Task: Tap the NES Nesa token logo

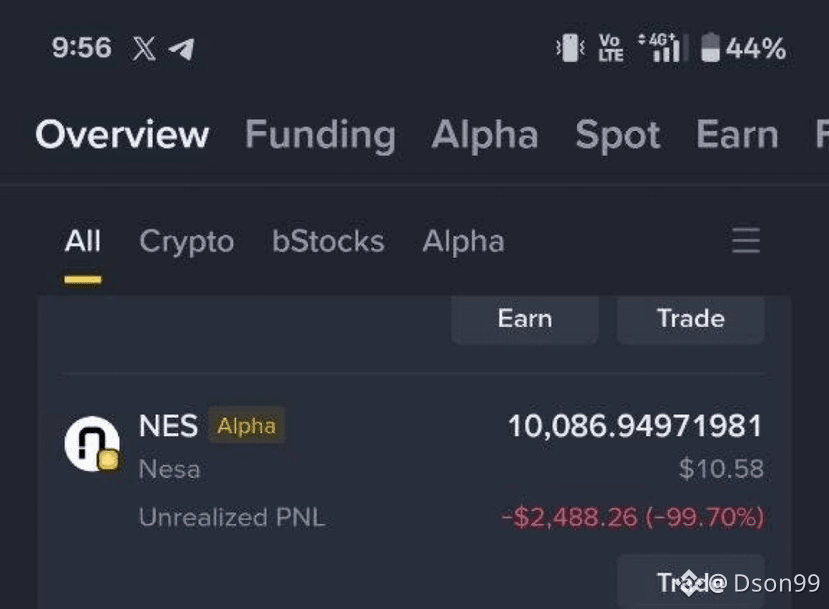Action: click(92, 444)
